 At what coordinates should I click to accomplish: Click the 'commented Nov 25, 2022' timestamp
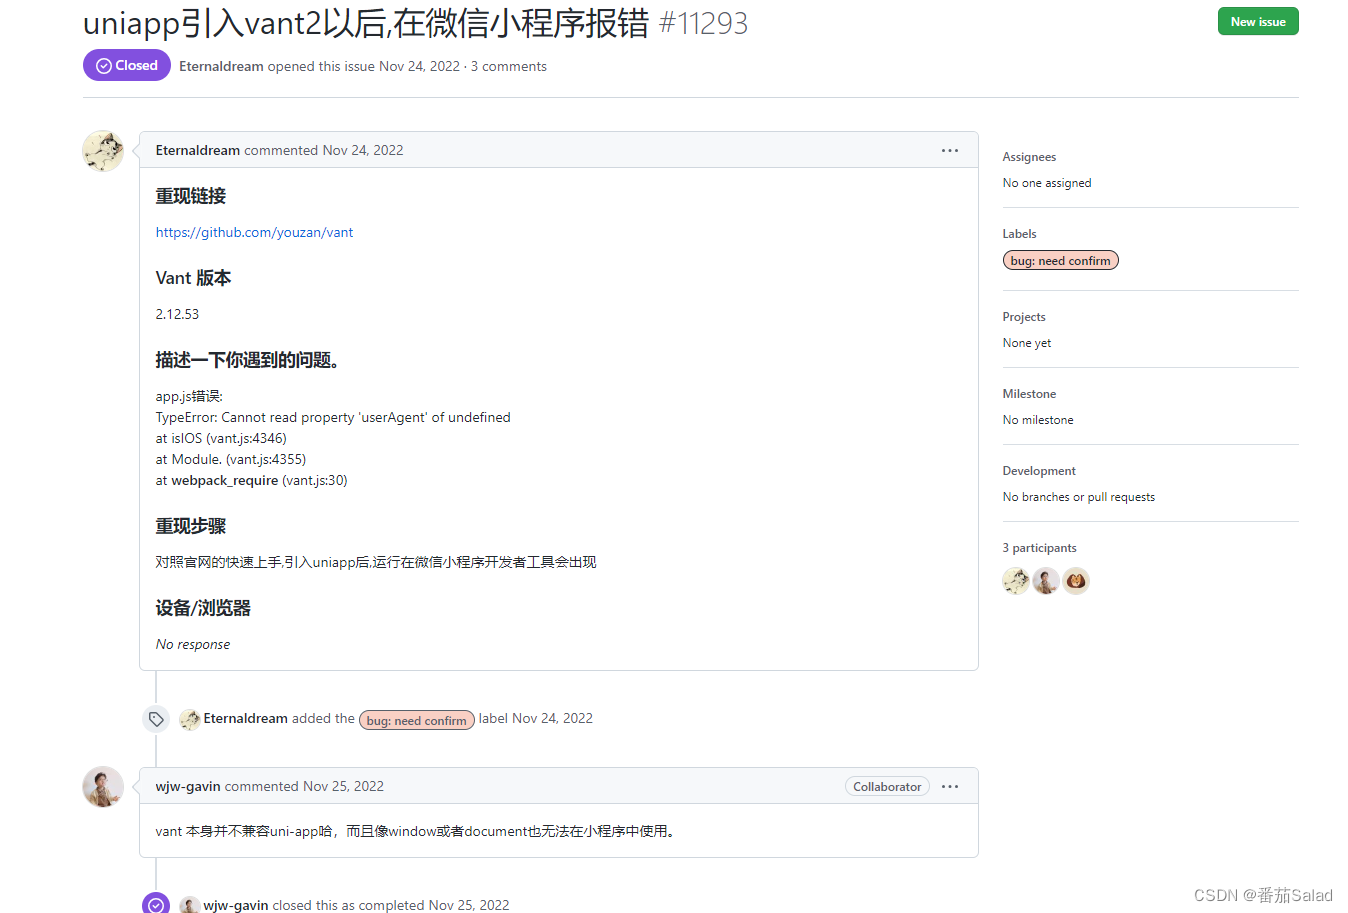[x=304, y=786]
